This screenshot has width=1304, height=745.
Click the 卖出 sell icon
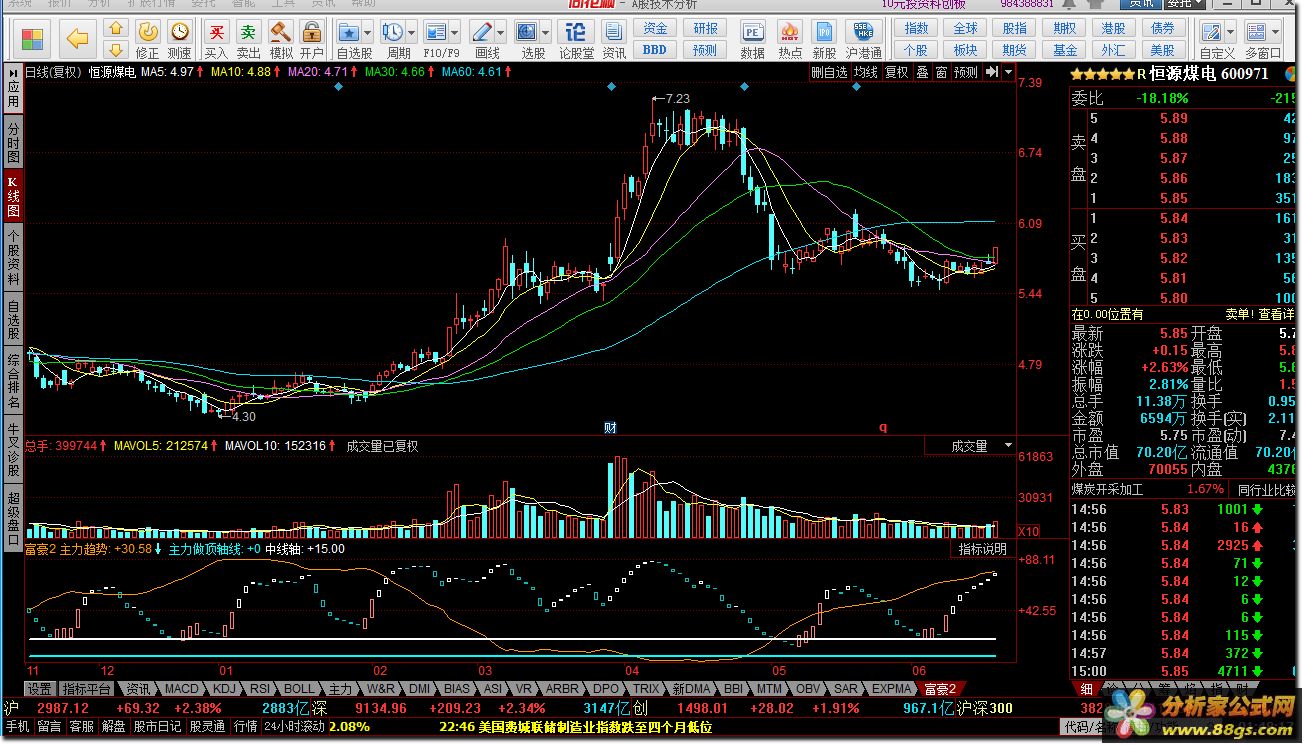click(x=248, y=40)
